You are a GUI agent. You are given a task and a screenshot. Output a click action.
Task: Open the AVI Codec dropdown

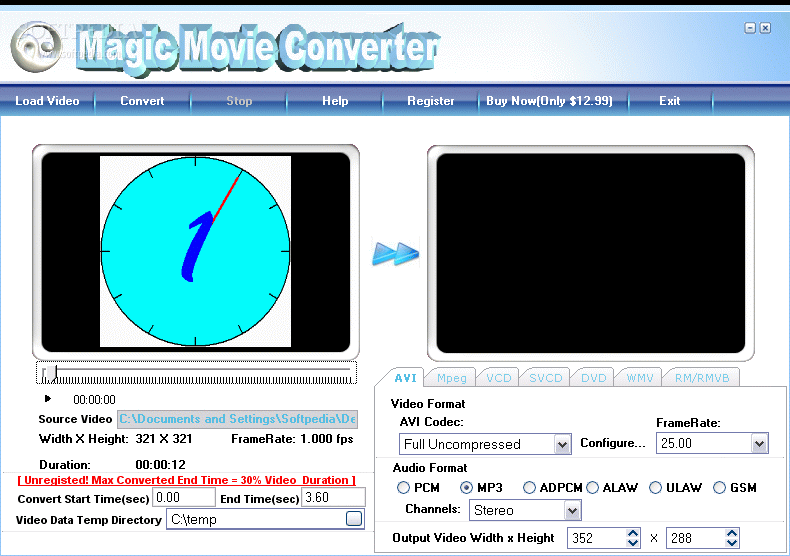pyautogui.click(x=562, y=444)
